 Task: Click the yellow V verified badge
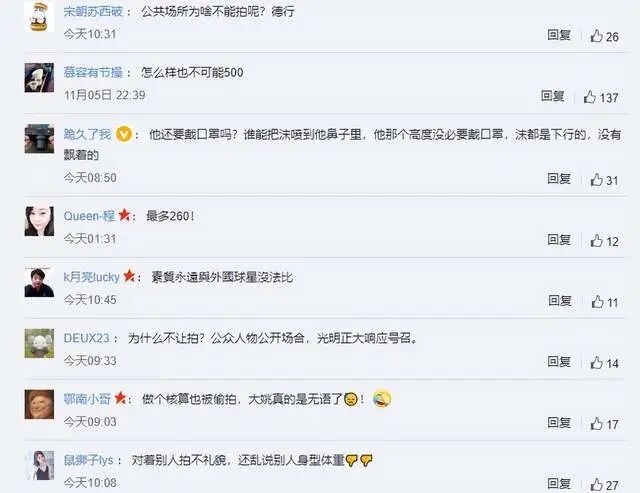pos(124,134)
